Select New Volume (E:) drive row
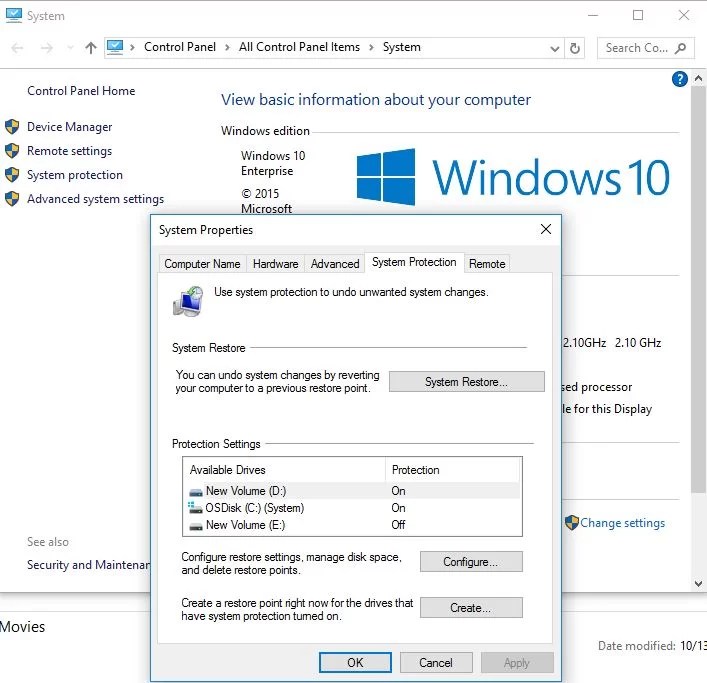 [x=352, y=525]
